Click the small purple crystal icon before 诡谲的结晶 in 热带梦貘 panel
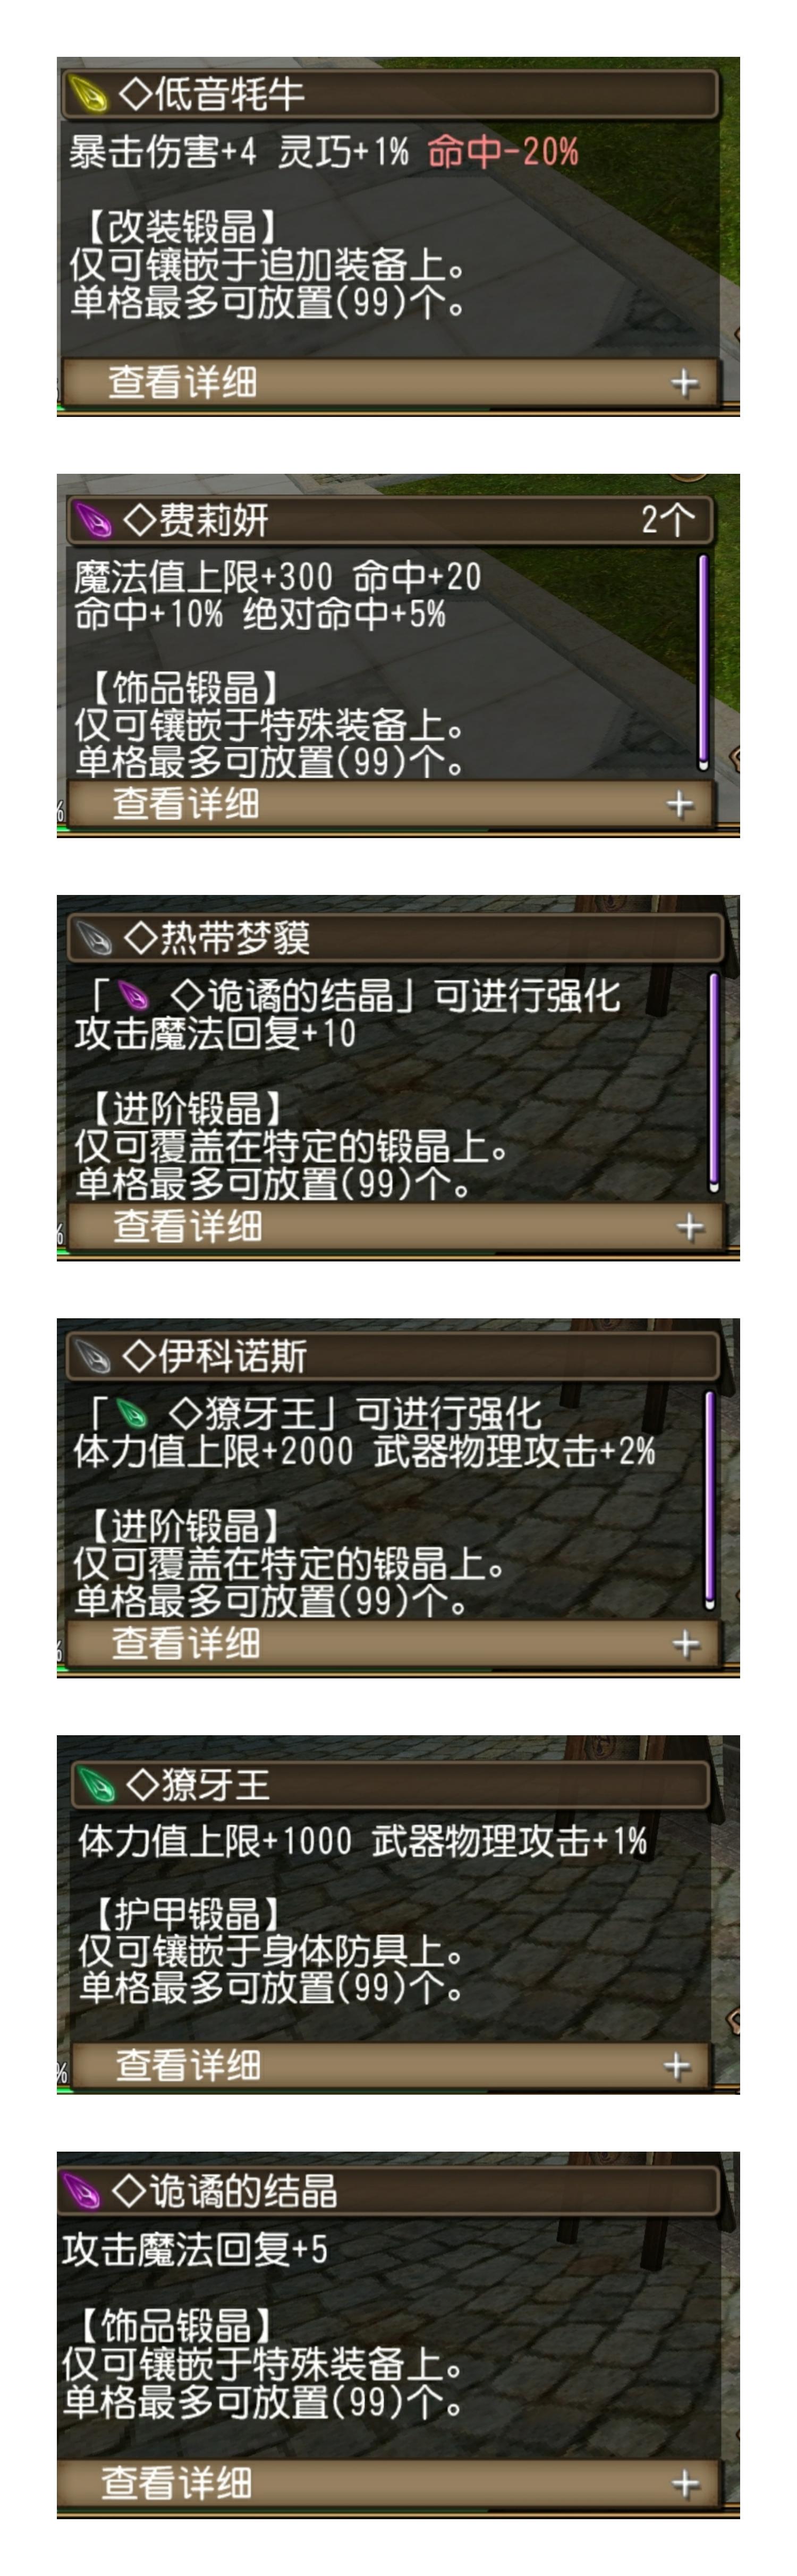 pyautogui.click(x=133, y=996)
